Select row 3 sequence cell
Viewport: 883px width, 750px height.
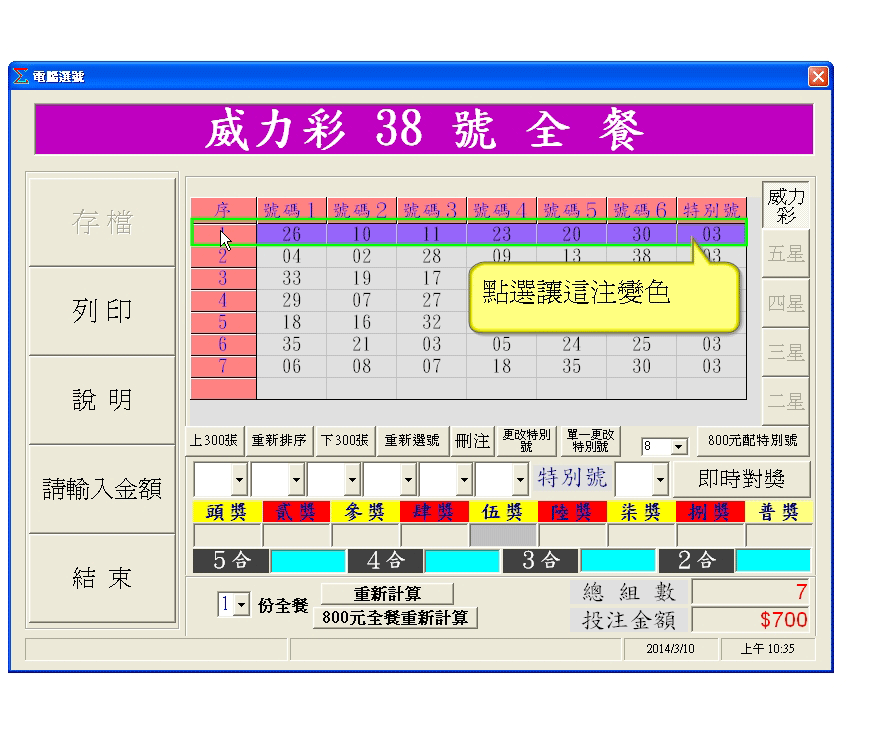tap(223, 279)
